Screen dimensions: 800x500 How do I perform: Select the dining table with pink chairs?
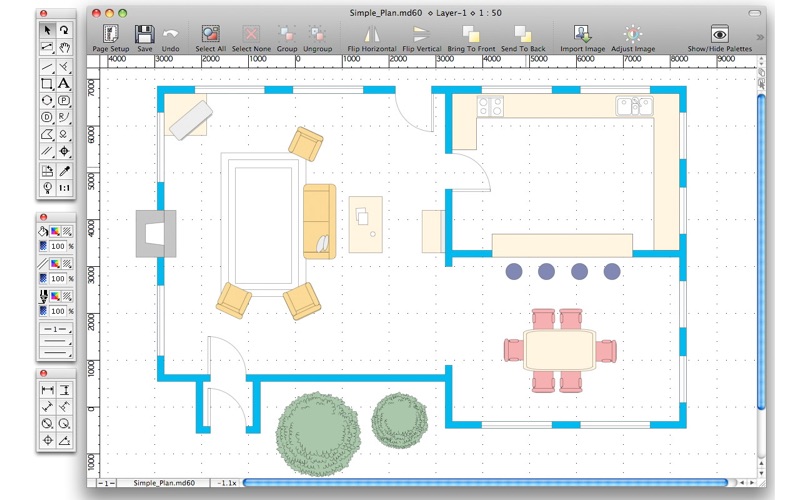click(x=560, y=351)
